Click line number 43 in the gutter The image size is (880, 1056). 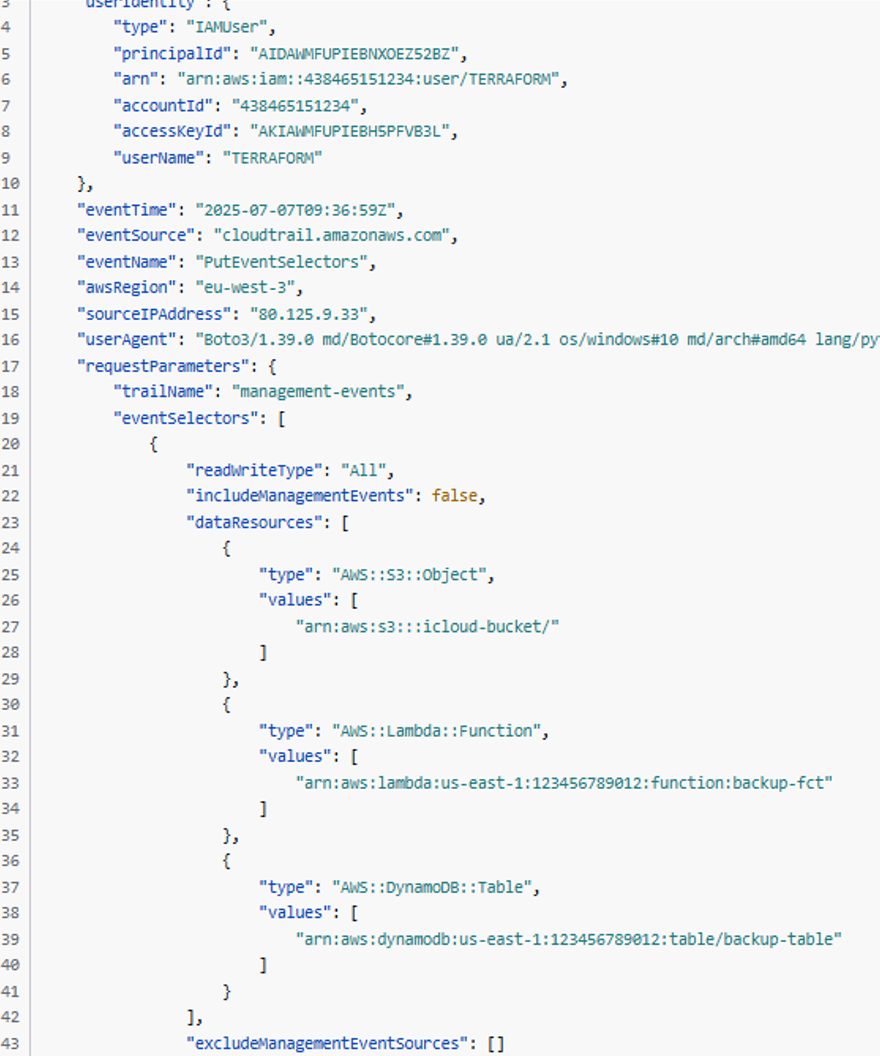pos(11,1043)
